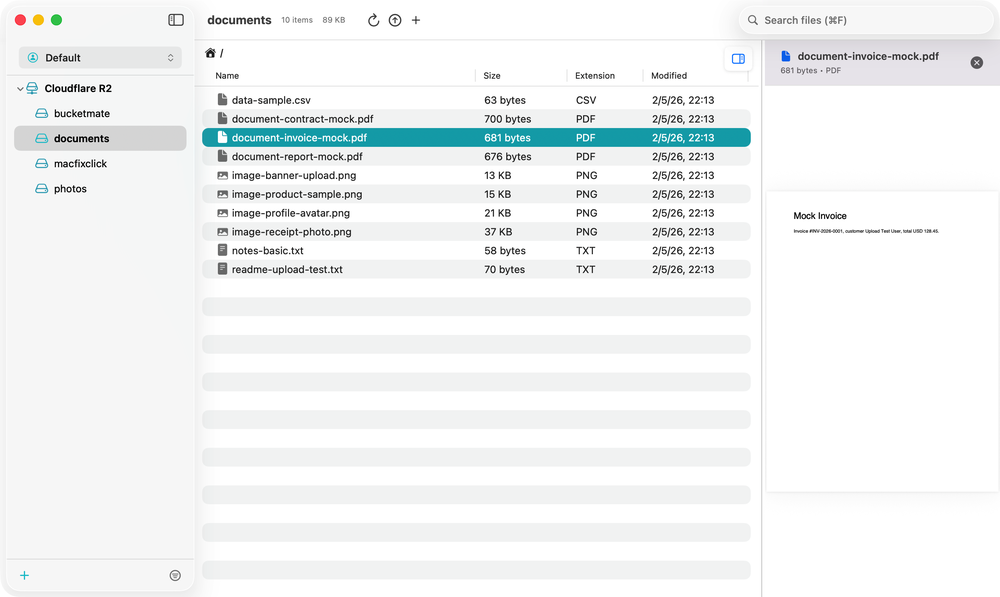Select image-receipt-photo.png file name
This screenshot has height=597, width=1000.
point(291,232)
